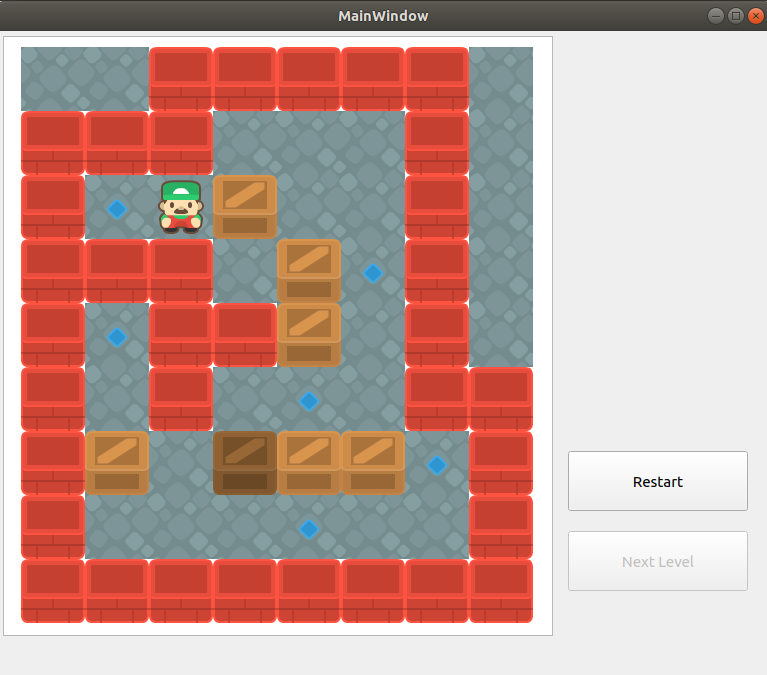Screen dimensions: 767x675
Task: Click the dark brown crate on goal
Action: pos(245,463)
